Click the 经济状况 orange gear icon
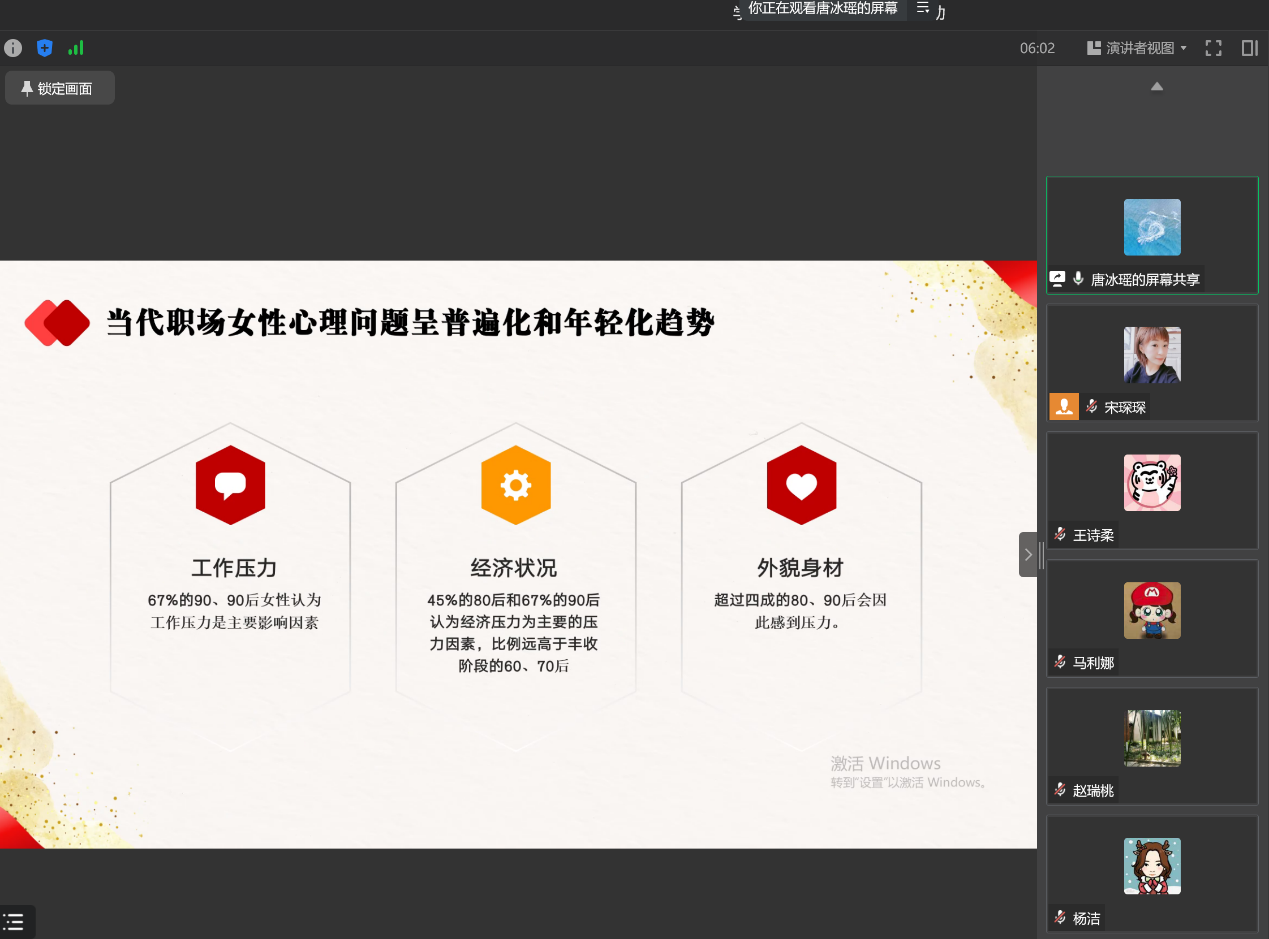The width and height of the screenshot is (1269, 939). (x=515, y=486)
